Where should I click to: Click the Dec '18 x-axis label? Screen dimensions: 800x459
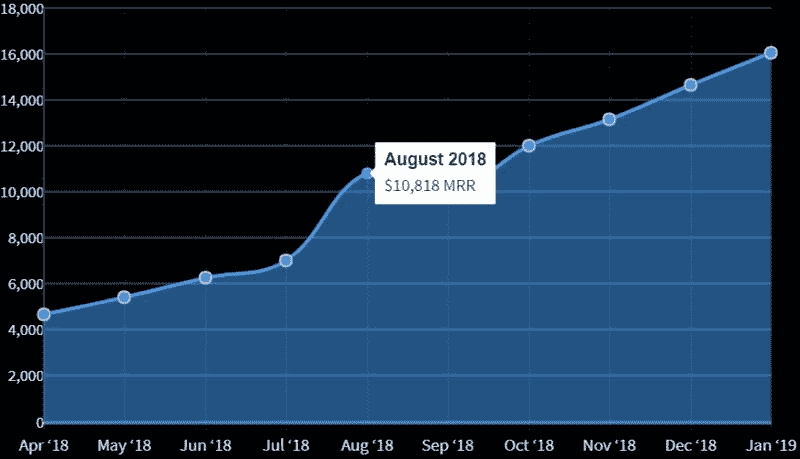690,445
